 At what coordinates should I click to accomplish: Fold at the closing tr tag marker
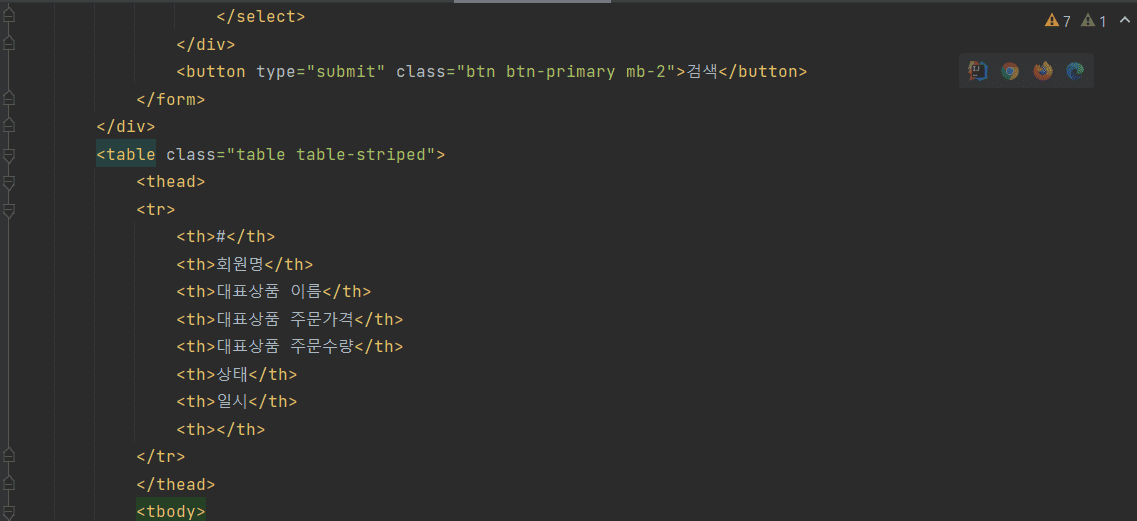click(9, 457)
